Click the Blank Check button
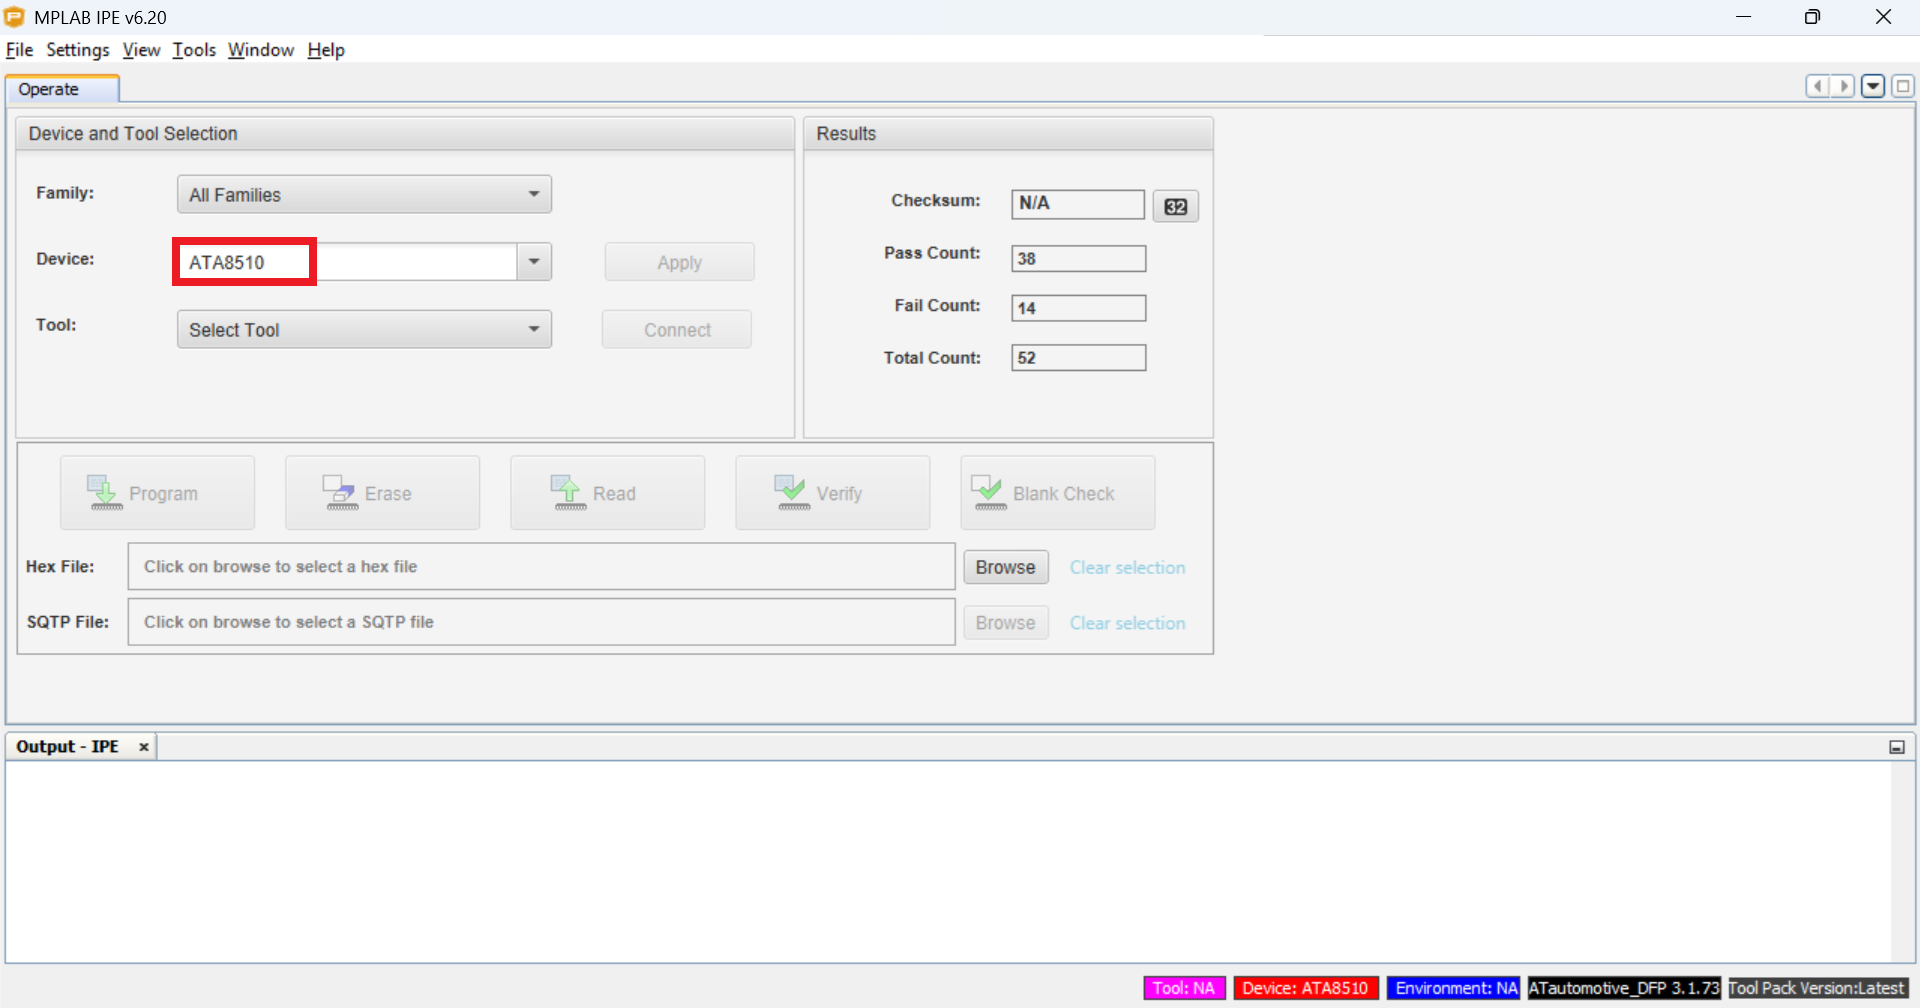Screen dimensions: 1920x1008 [x=1057, y=493]
